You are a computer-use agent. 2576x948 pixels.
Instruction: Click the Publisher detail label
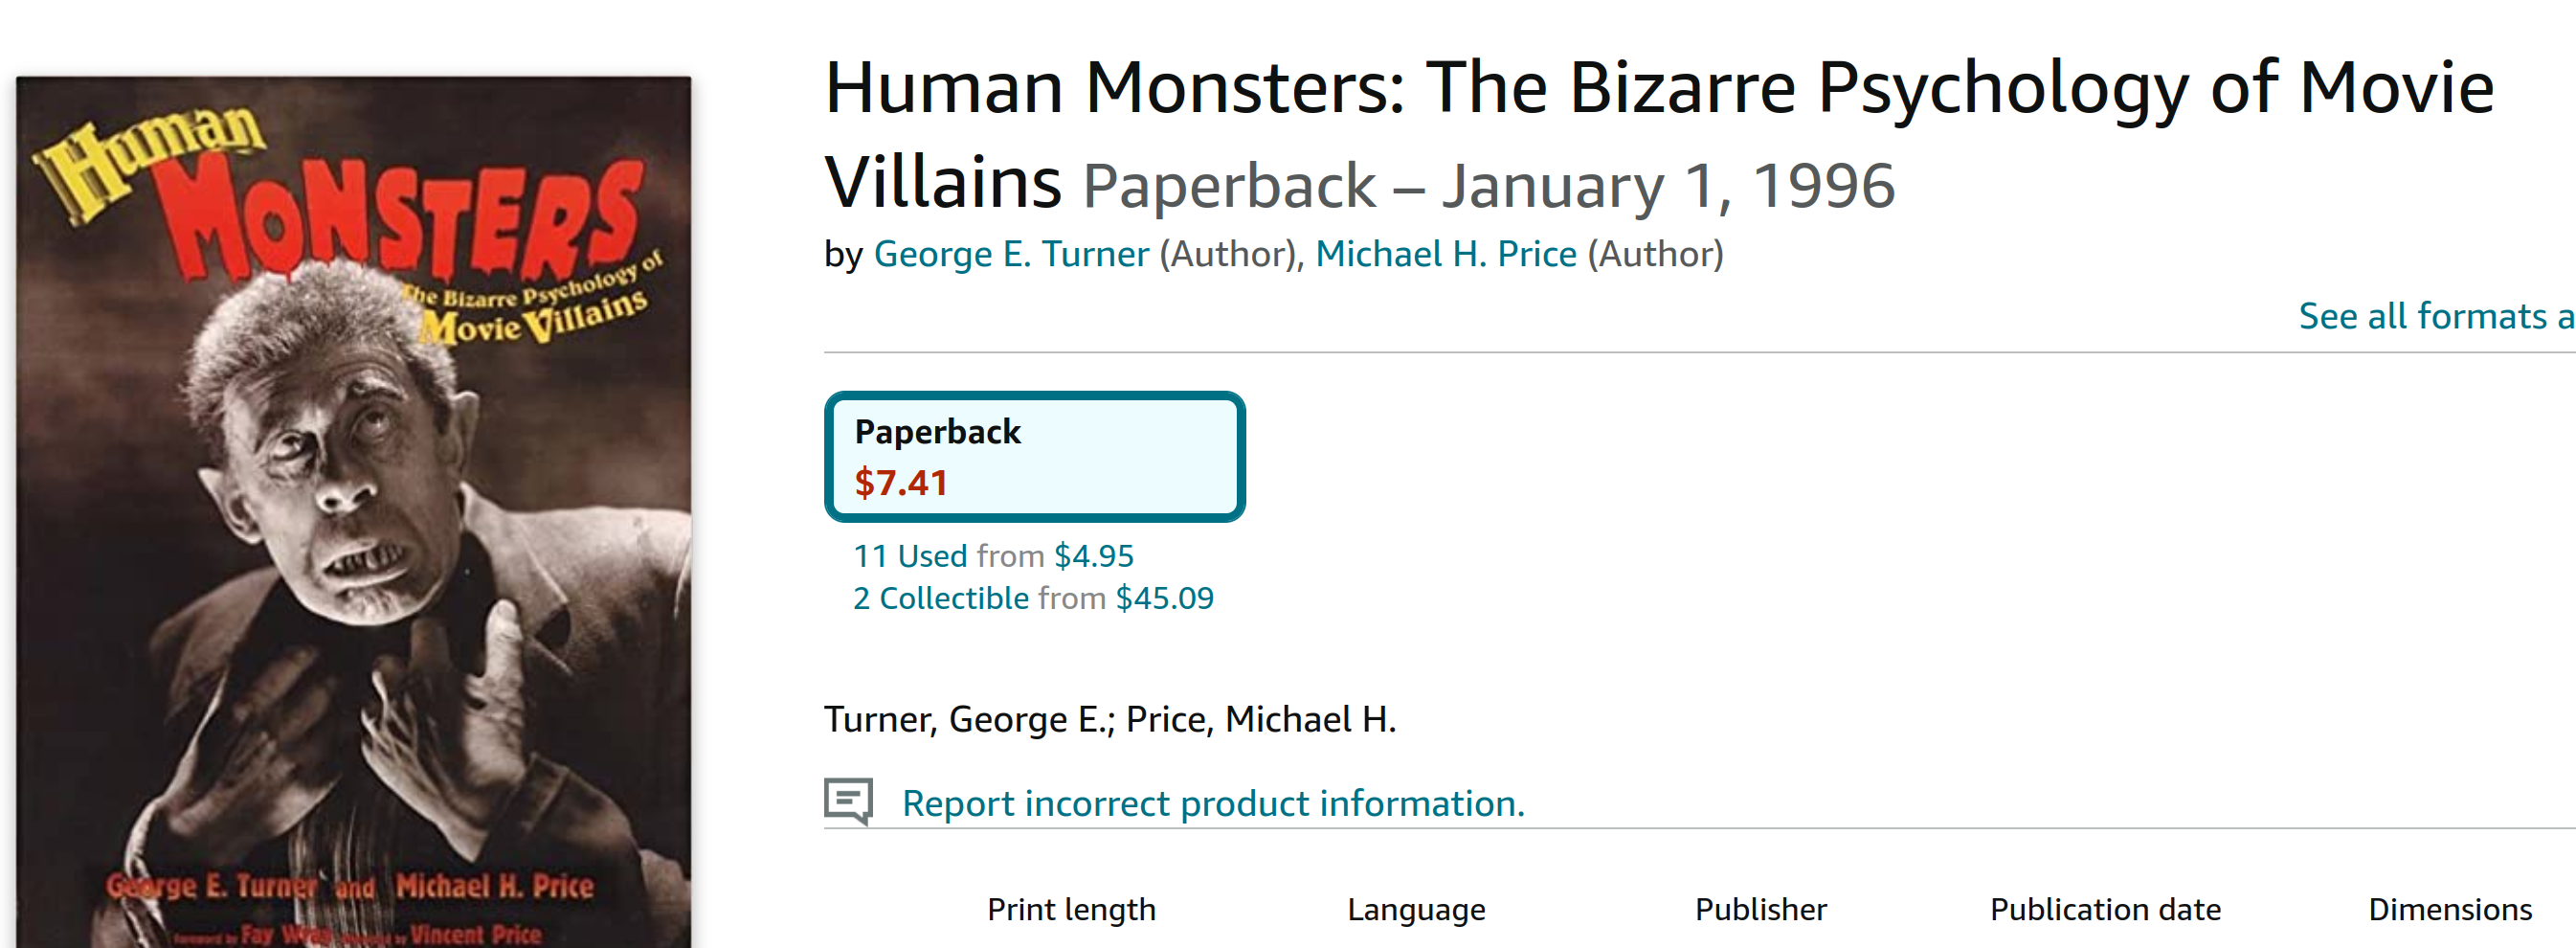[1760, 909]
